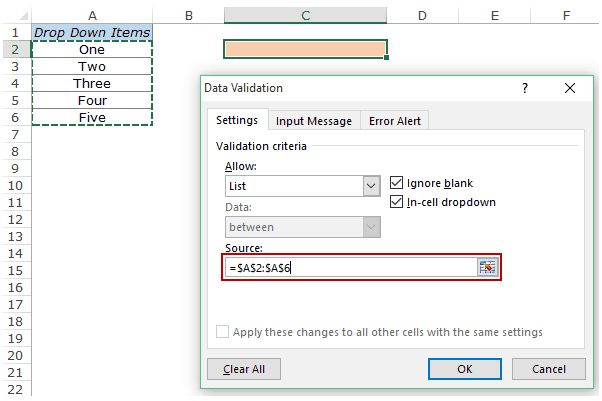Image resolution: width=602 pixels, height=401 pixels.
Task: Check Apply these changes to all other cells
Action: (222, 331)
